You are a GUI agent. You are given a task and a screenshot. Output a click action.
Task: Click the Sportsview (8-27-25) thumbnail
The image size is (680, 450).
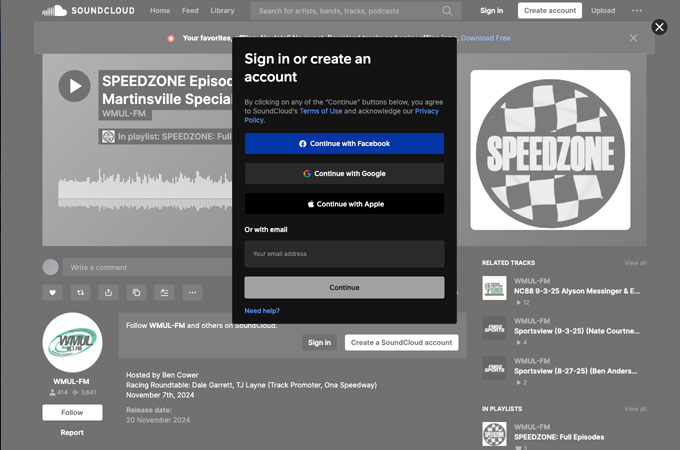(494, 368)
